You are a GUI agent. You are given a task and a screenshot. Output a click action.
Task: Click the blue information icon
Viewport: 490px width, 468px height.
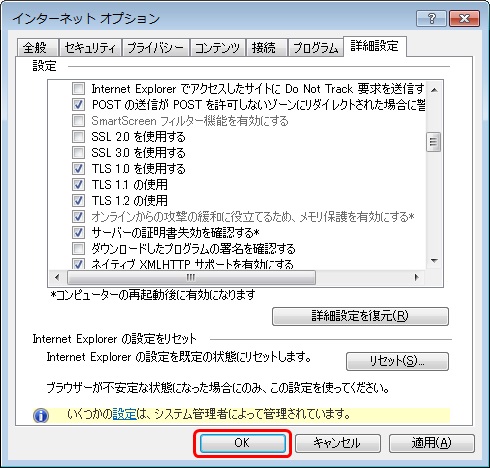(x=41, y=415)
